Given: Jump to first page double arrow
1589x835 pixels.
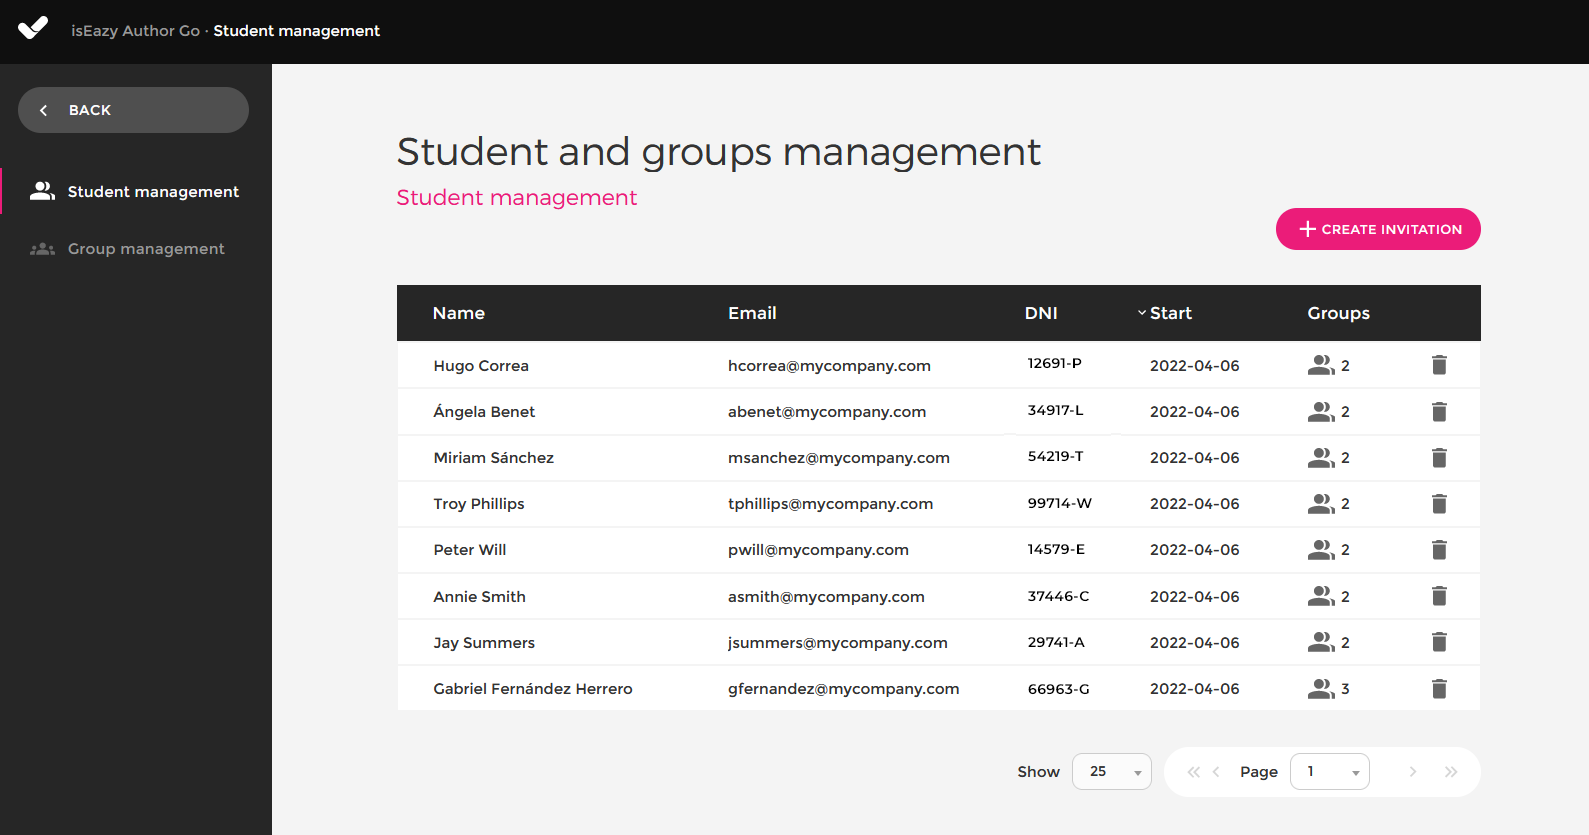Looking at the screenshot, I should point(1193,772).
